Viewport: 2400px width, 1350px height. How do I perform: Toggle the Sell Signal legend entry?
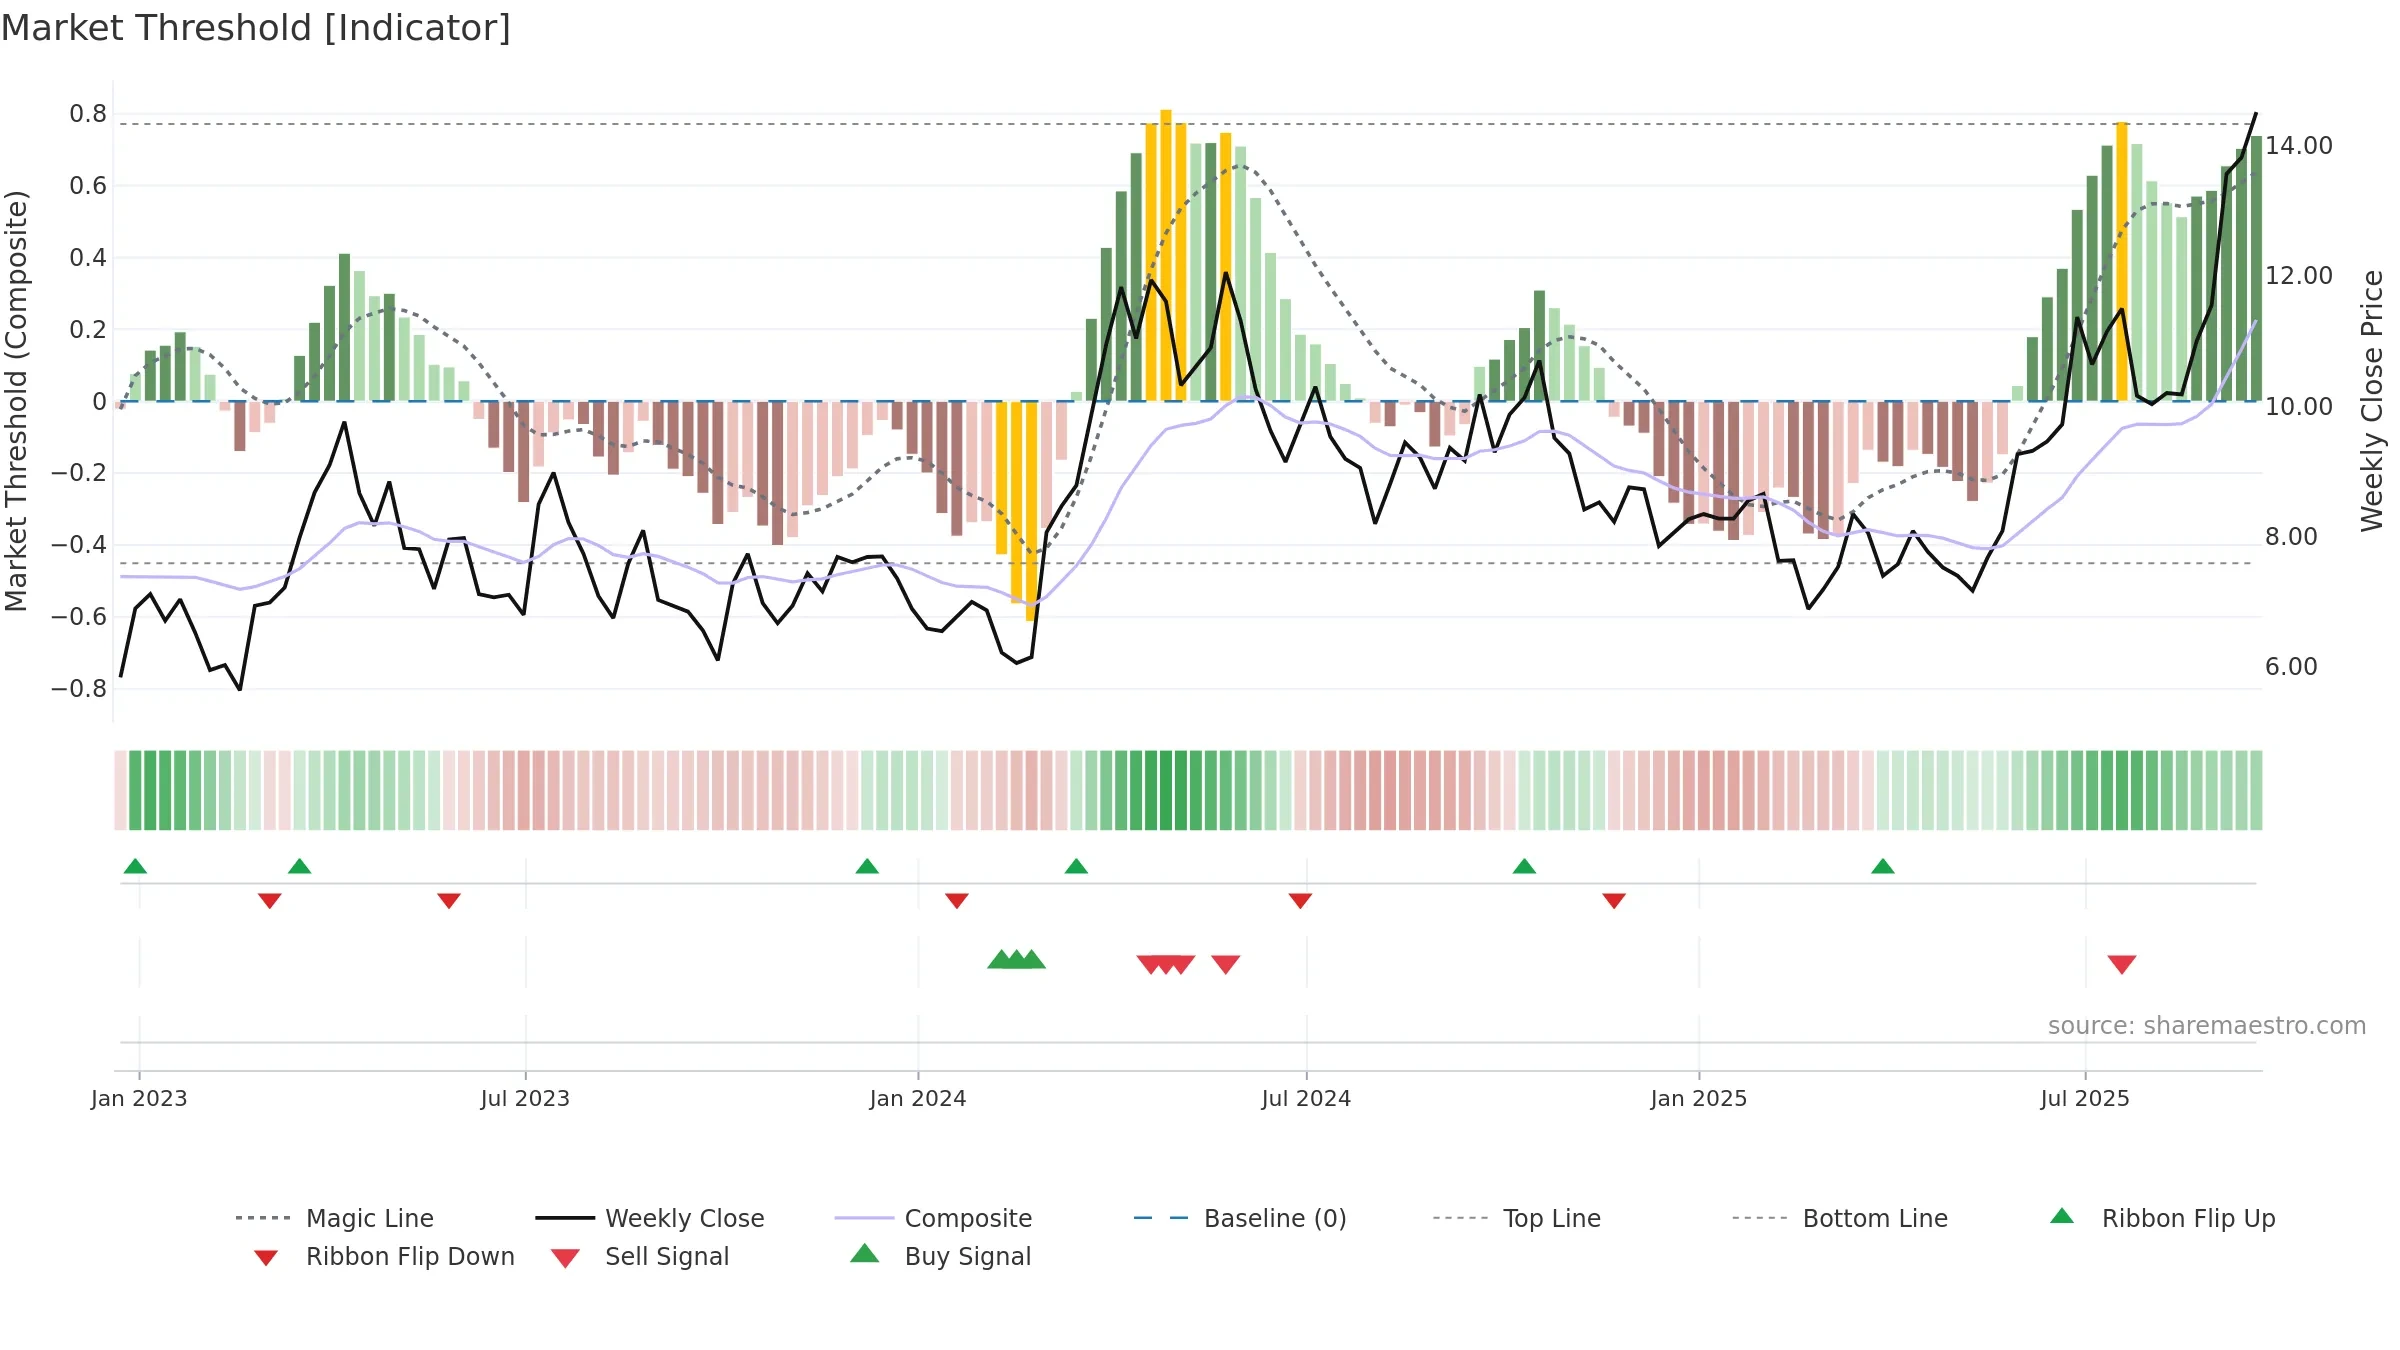[640, 1256]
